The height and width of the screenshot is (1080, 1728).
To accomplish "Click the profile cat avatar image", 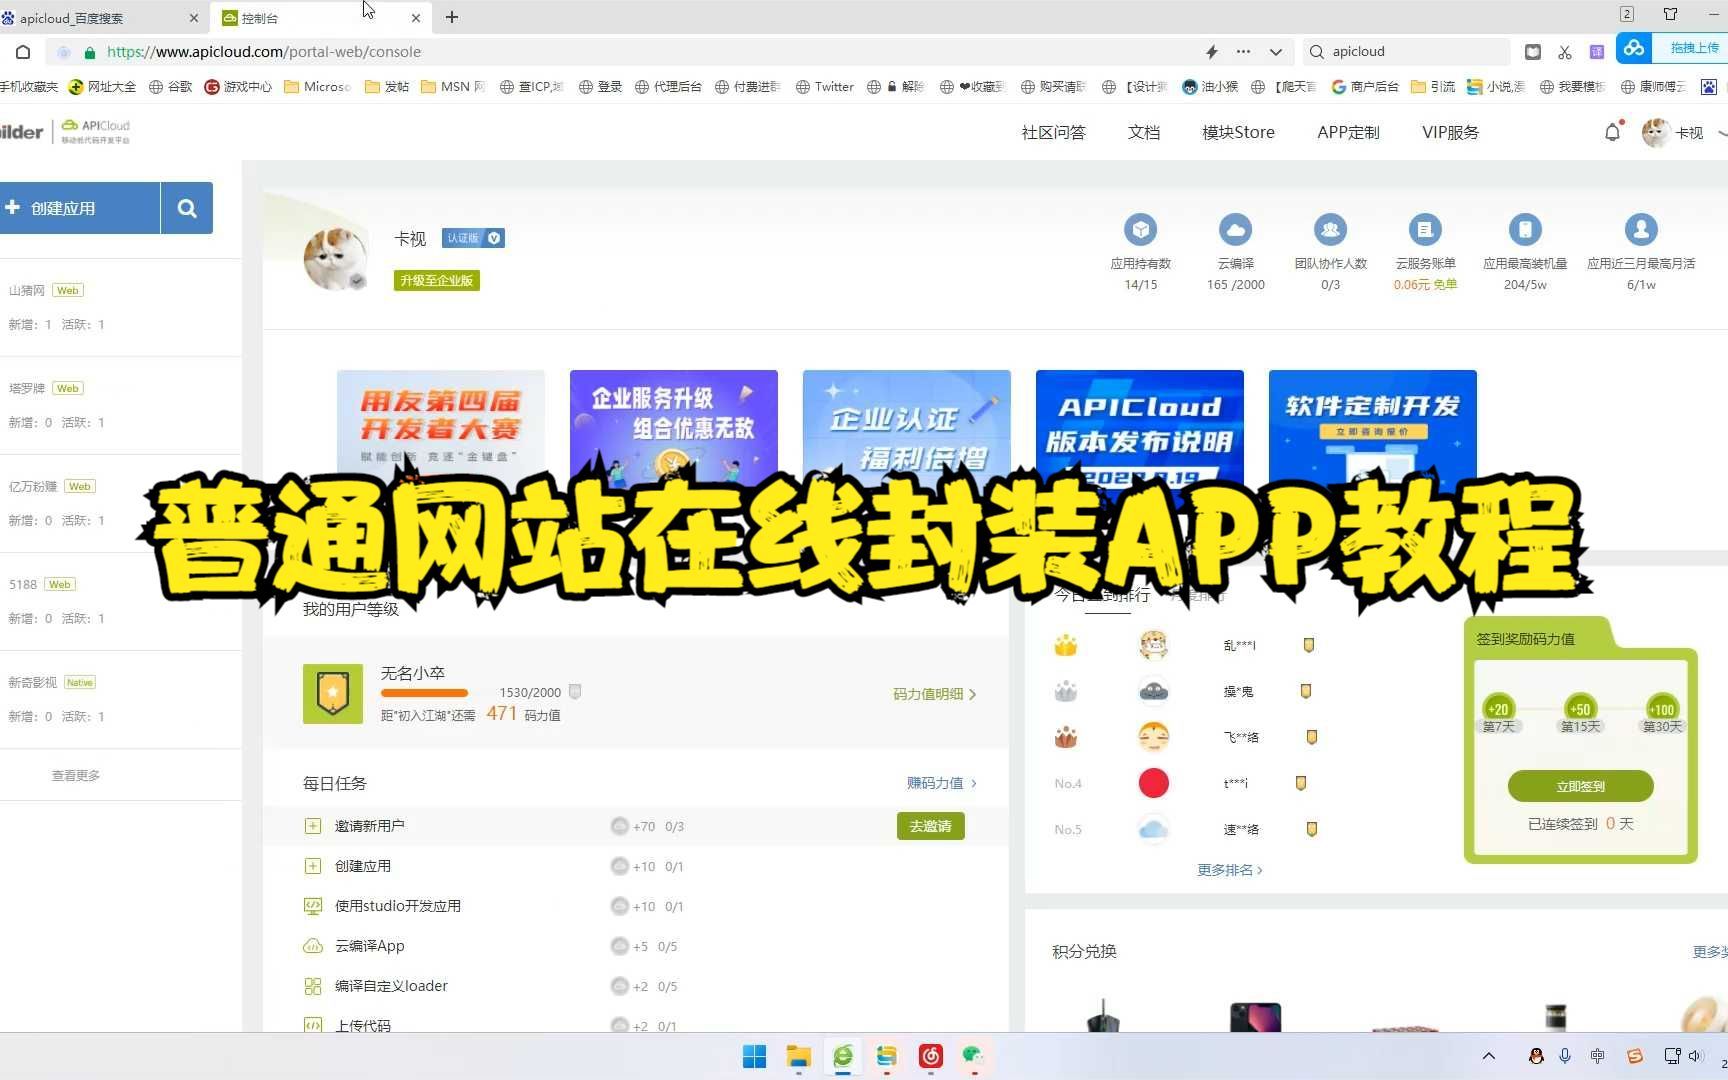I will [x=336, y=258].
